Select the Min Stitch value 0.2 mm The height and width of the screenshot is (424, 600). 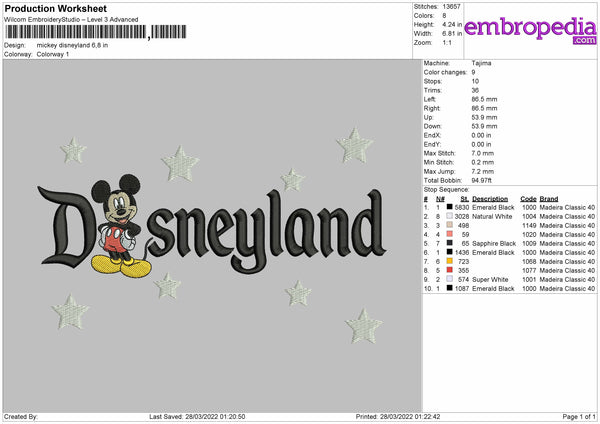pos(483,162)
